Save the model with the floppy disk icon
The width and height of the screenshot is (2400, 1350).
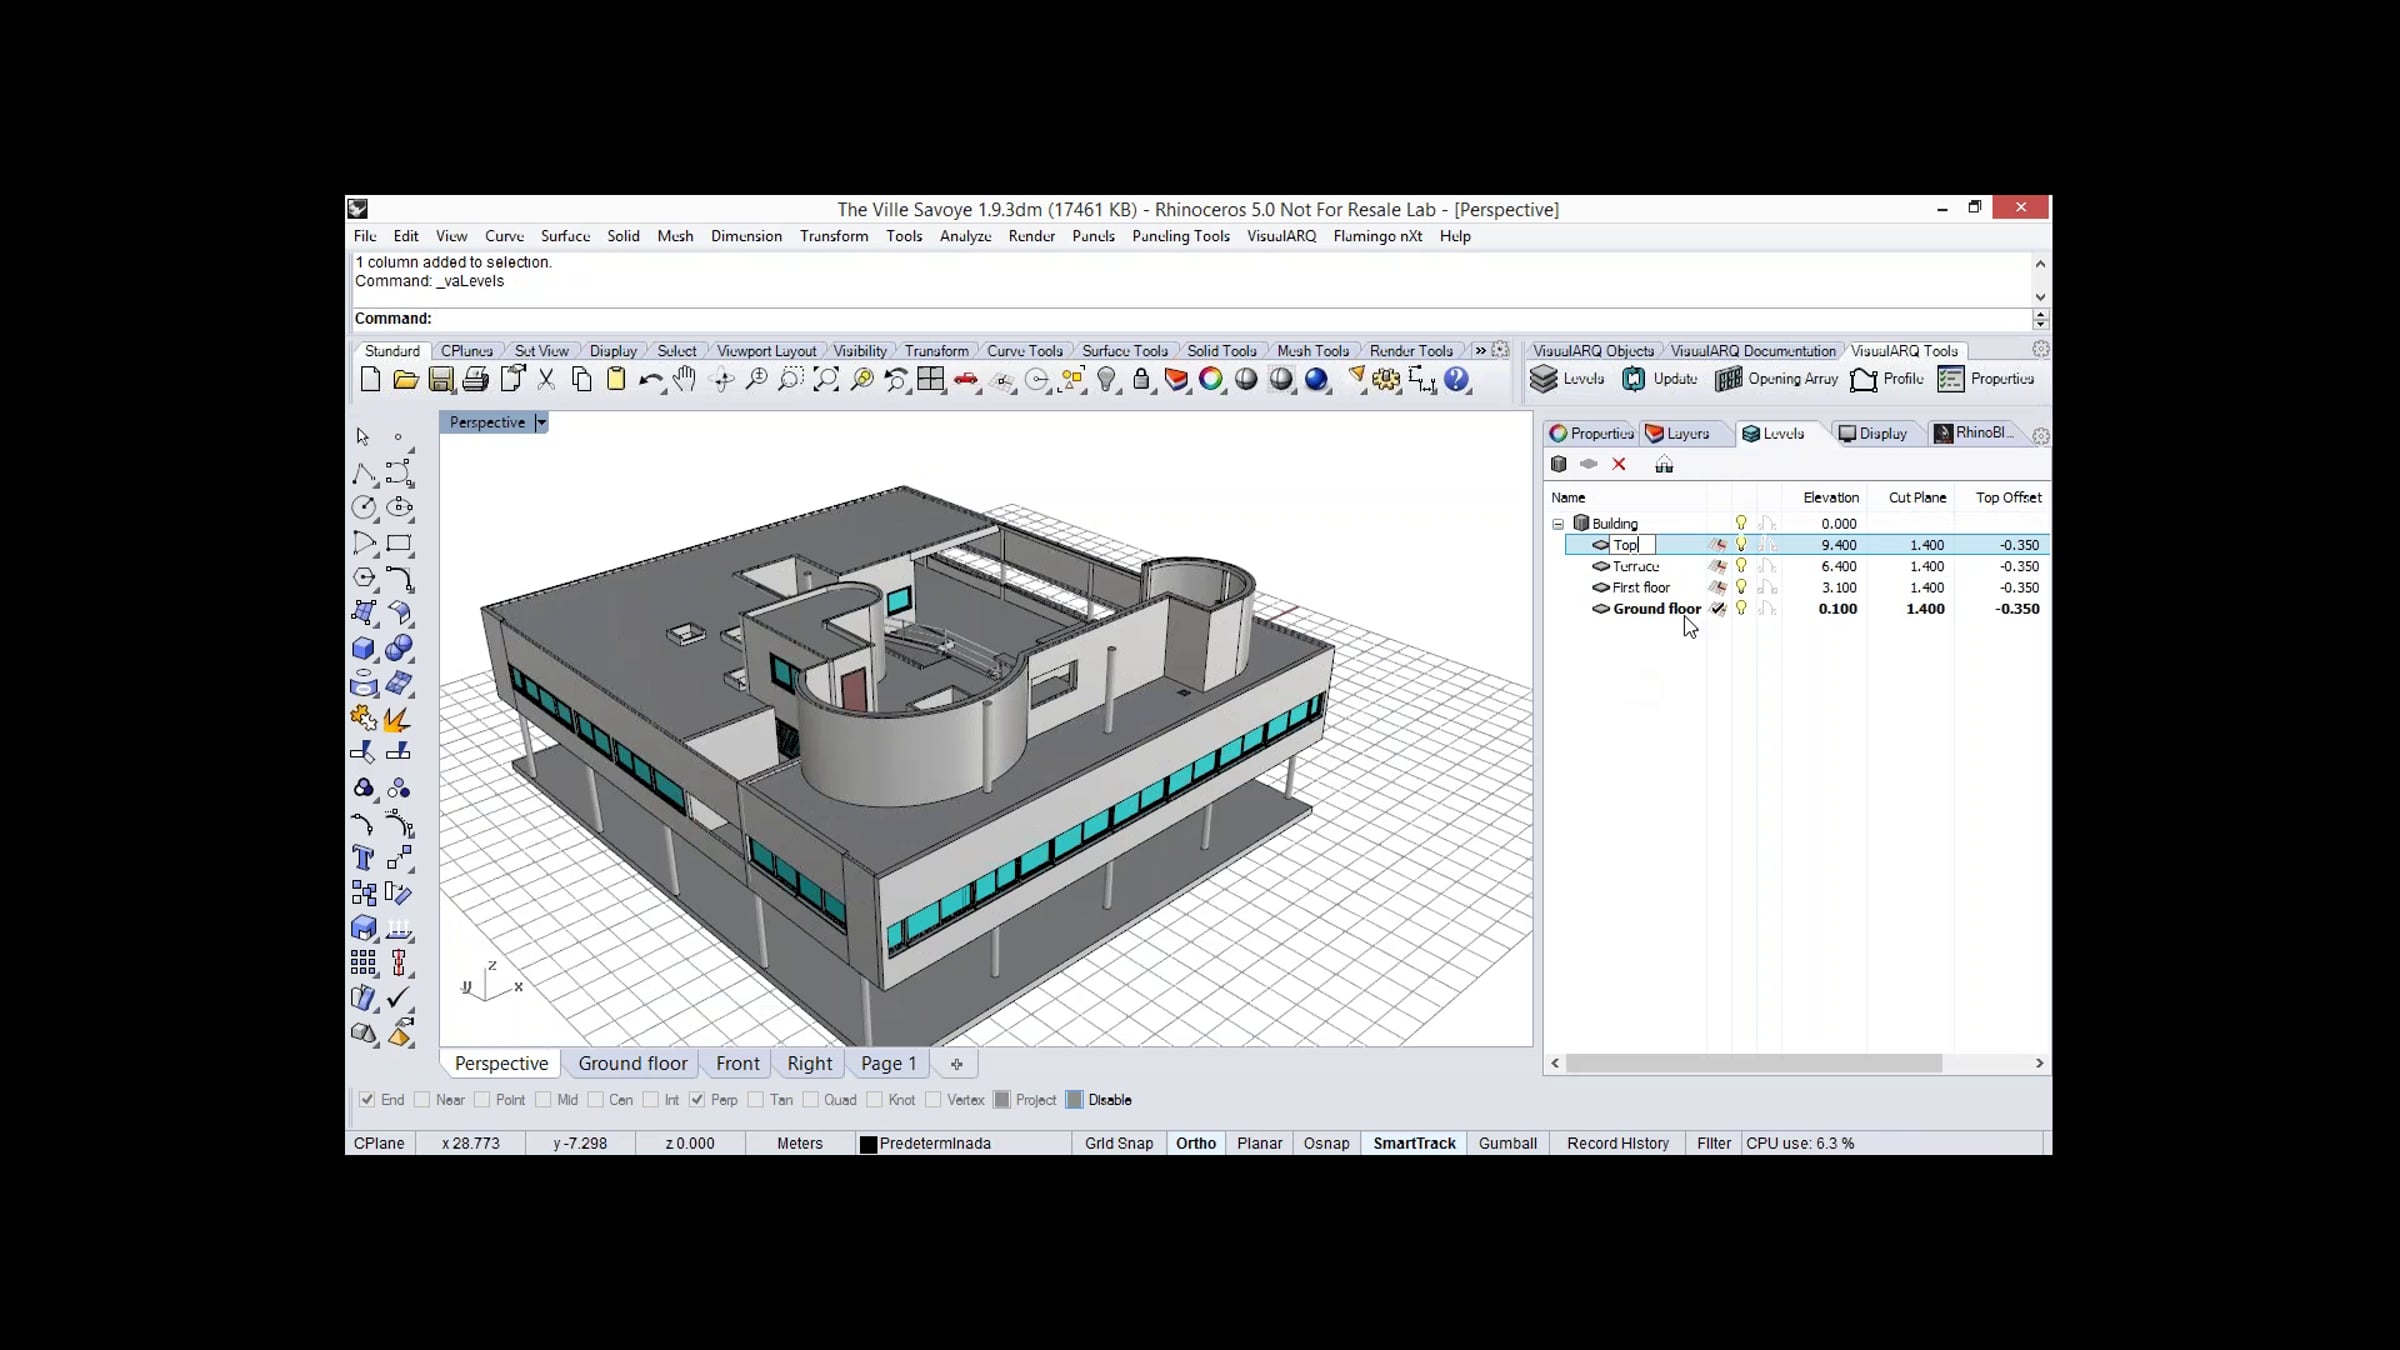[440, 379]
